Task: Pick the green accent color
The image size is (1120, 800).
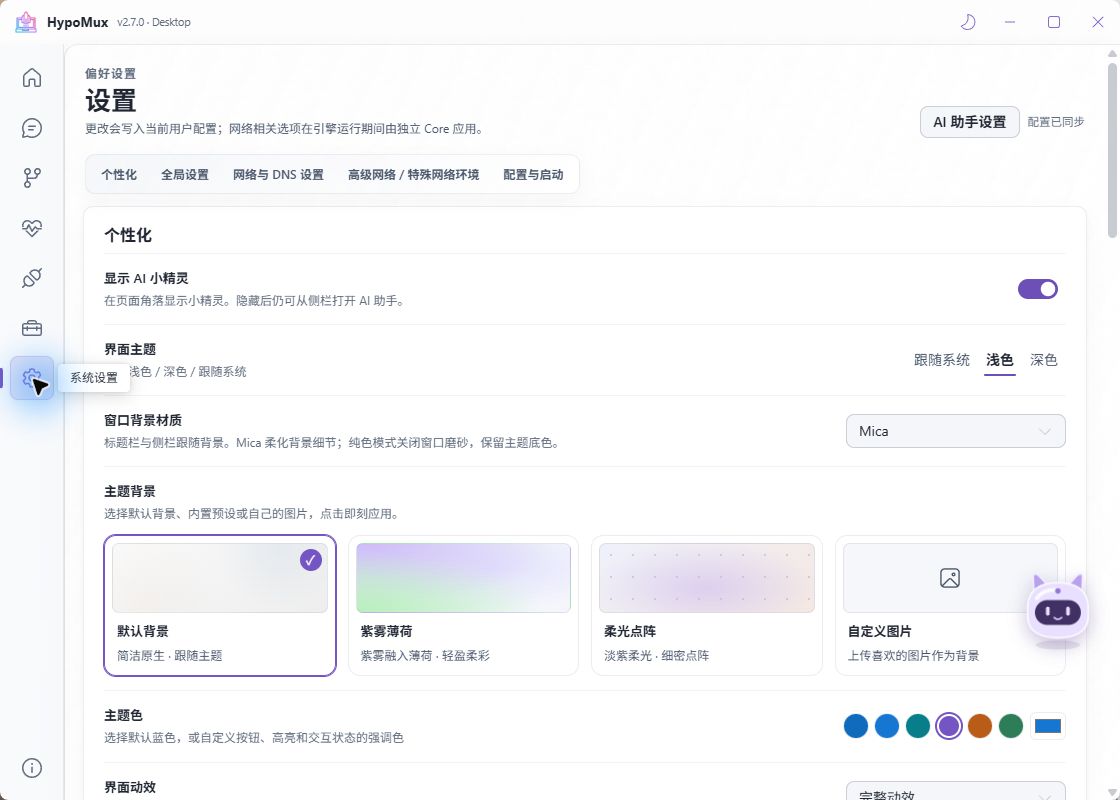Action: (x=1011, y=726)
